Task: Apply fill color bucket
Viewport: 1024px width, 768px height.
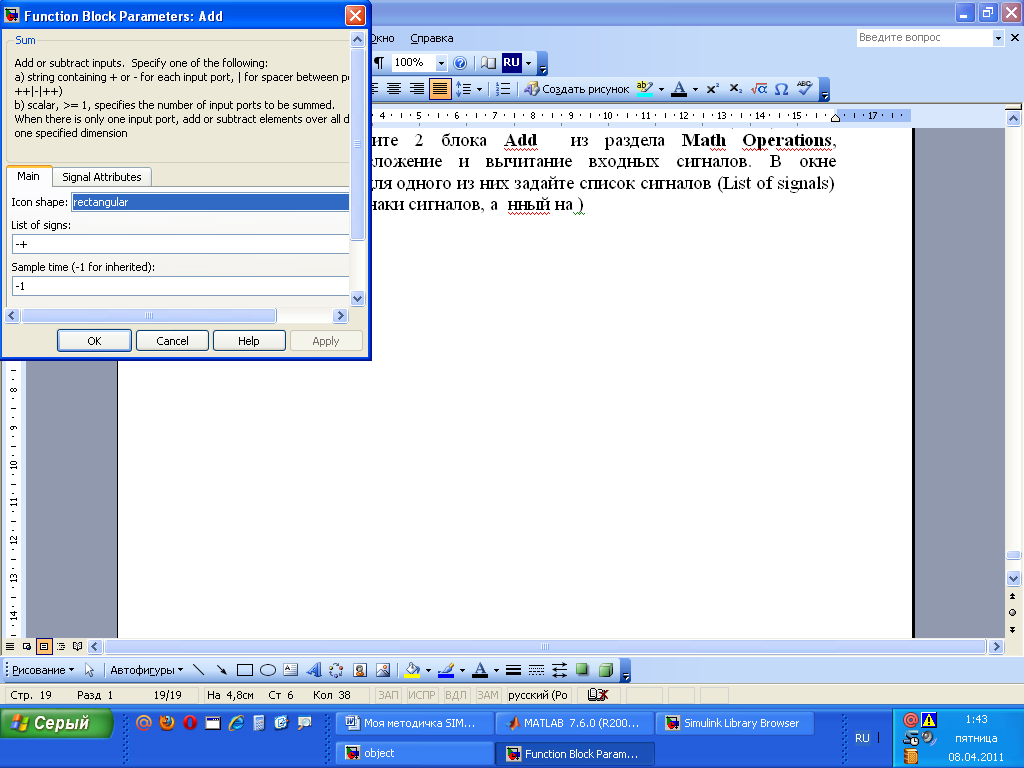Action: point(412,670)
